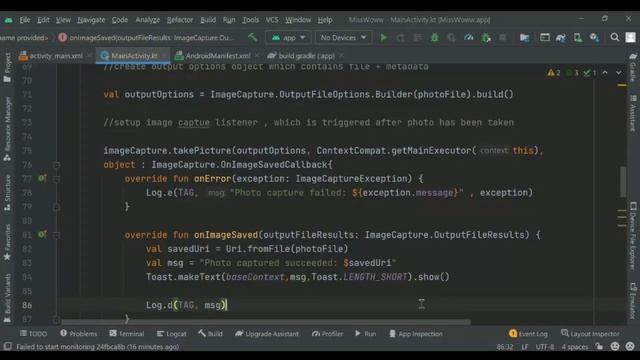Click the weak warnings indicator showing 3

point(572,73)
